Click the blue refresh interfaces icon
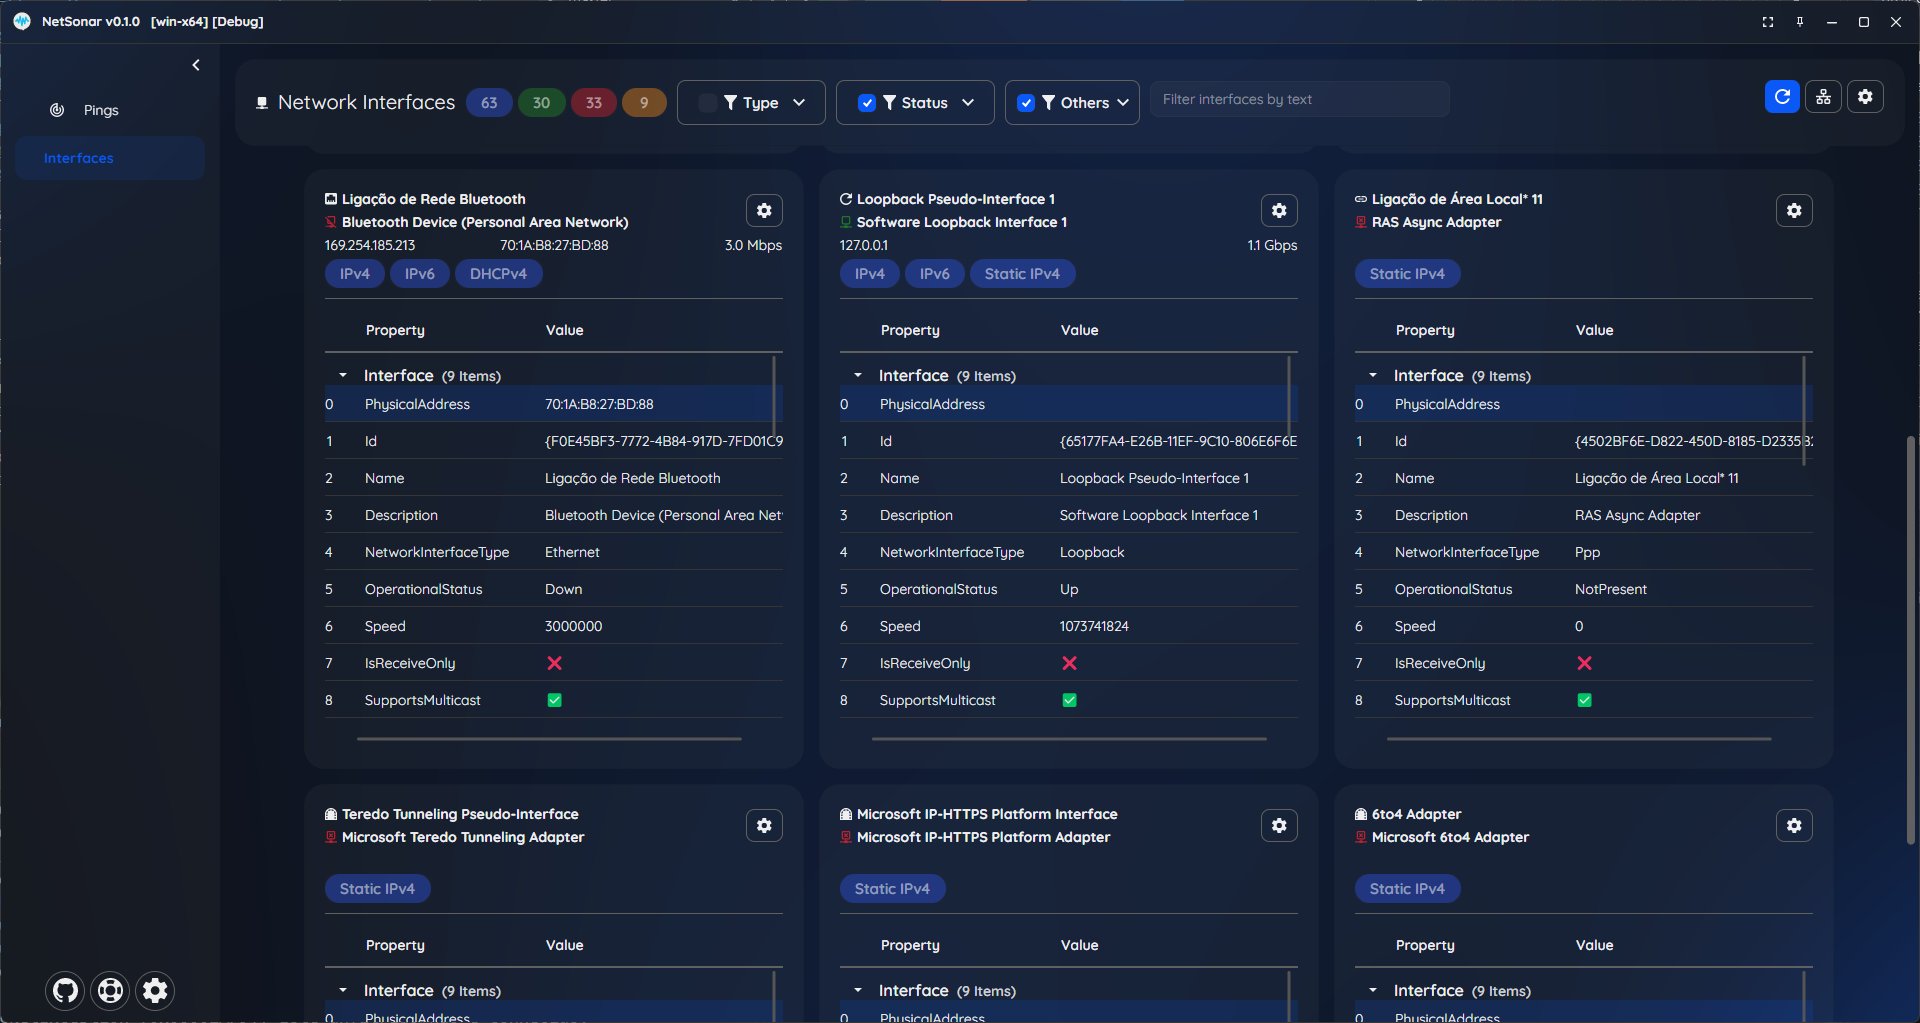The width and height of the screenshot is (1920, 1023). click(1781, 97)
